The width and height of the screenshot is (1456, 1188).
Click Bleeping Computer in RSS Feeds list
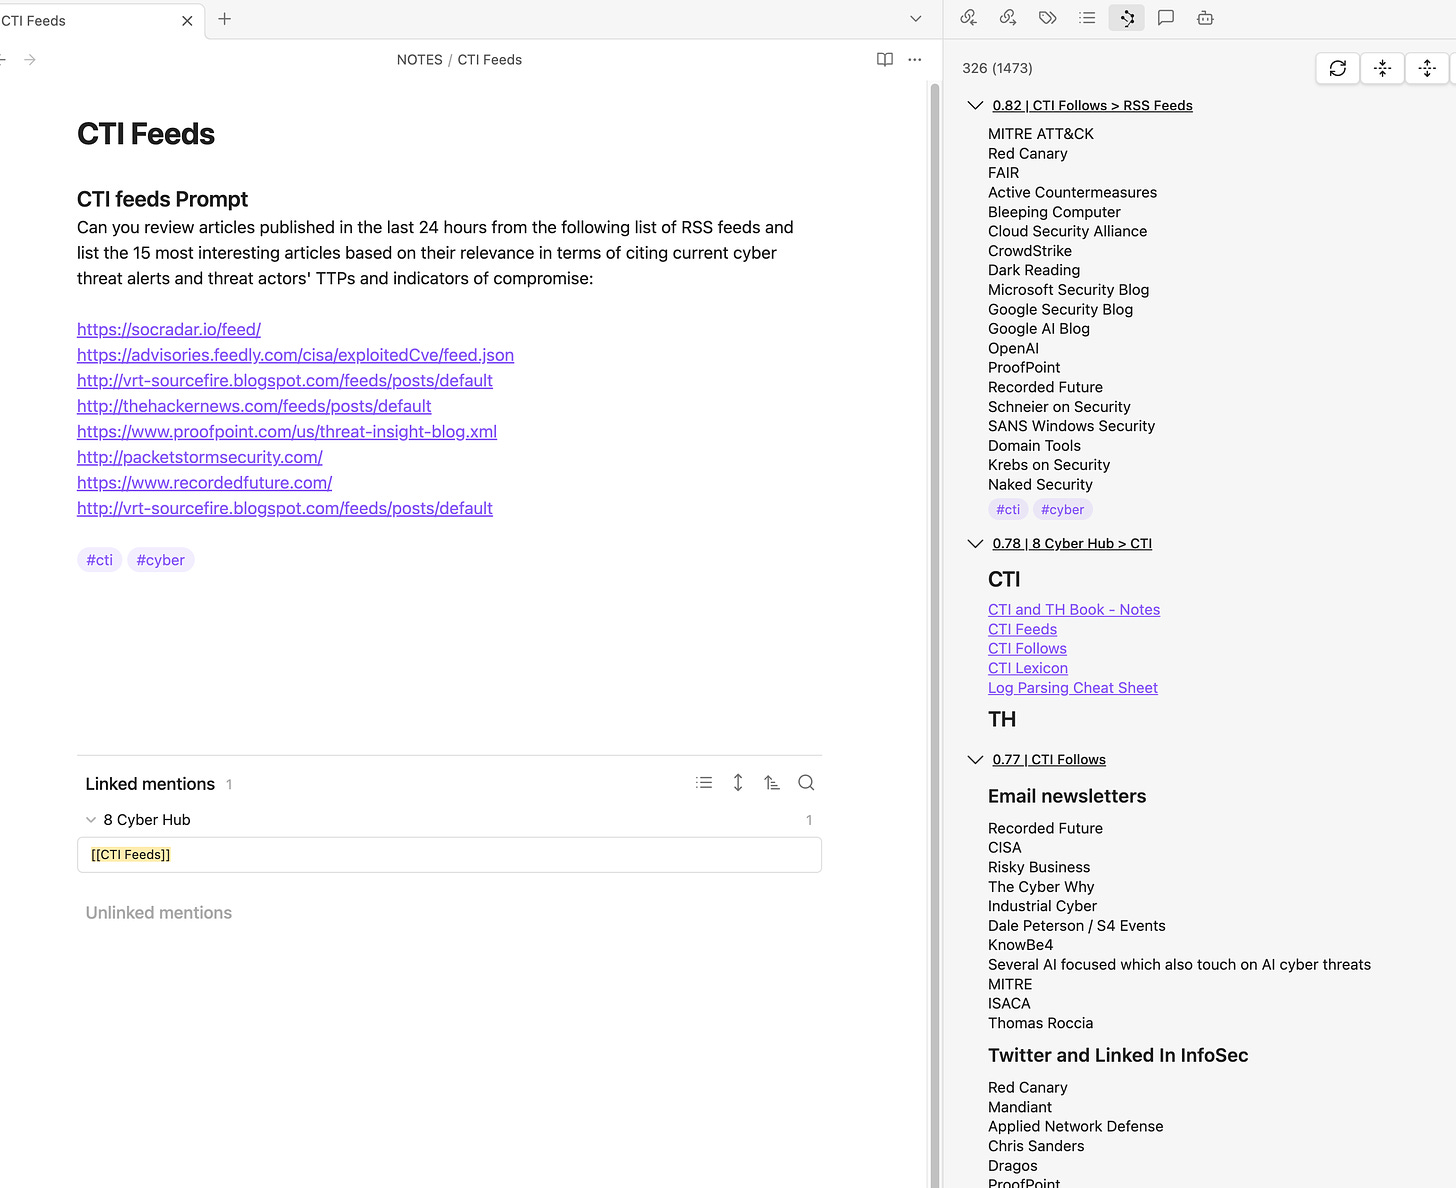[x=1054, y=212]
